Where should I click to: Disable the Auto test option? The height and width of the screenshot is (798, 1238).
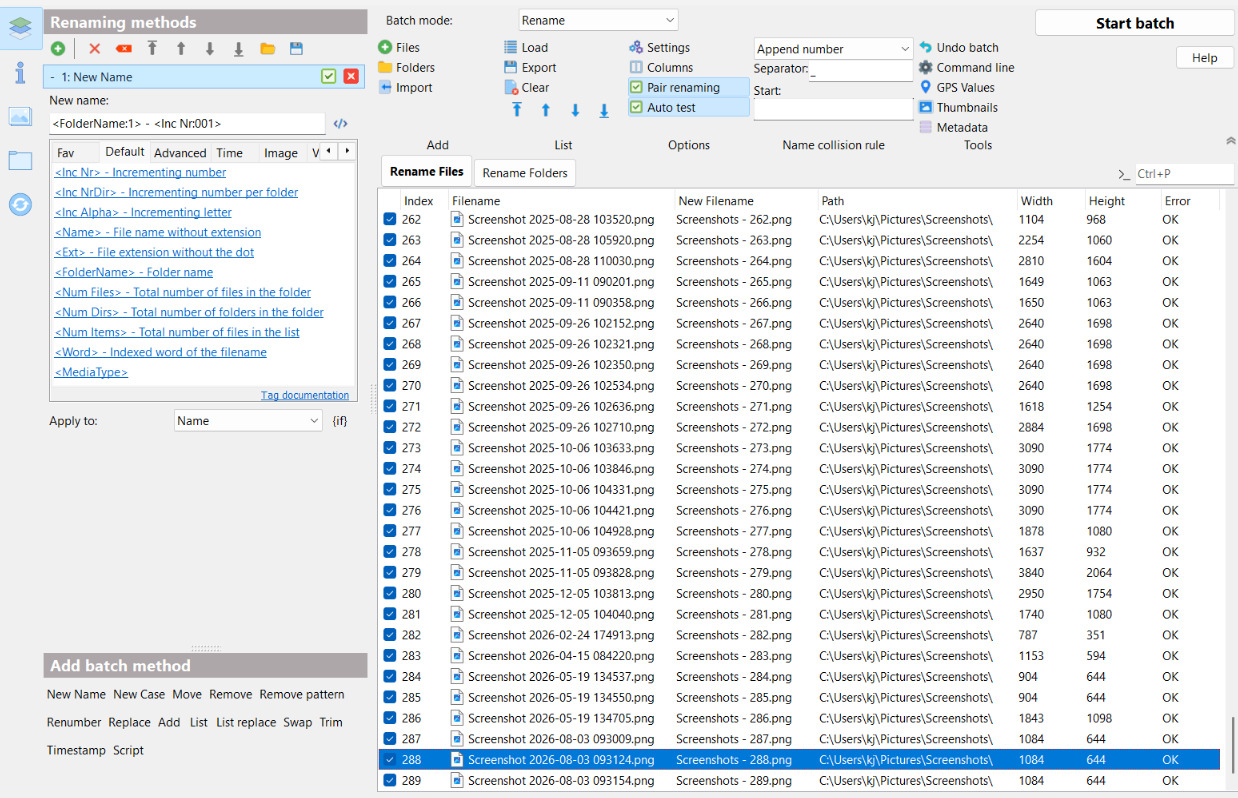coord(636,107)
